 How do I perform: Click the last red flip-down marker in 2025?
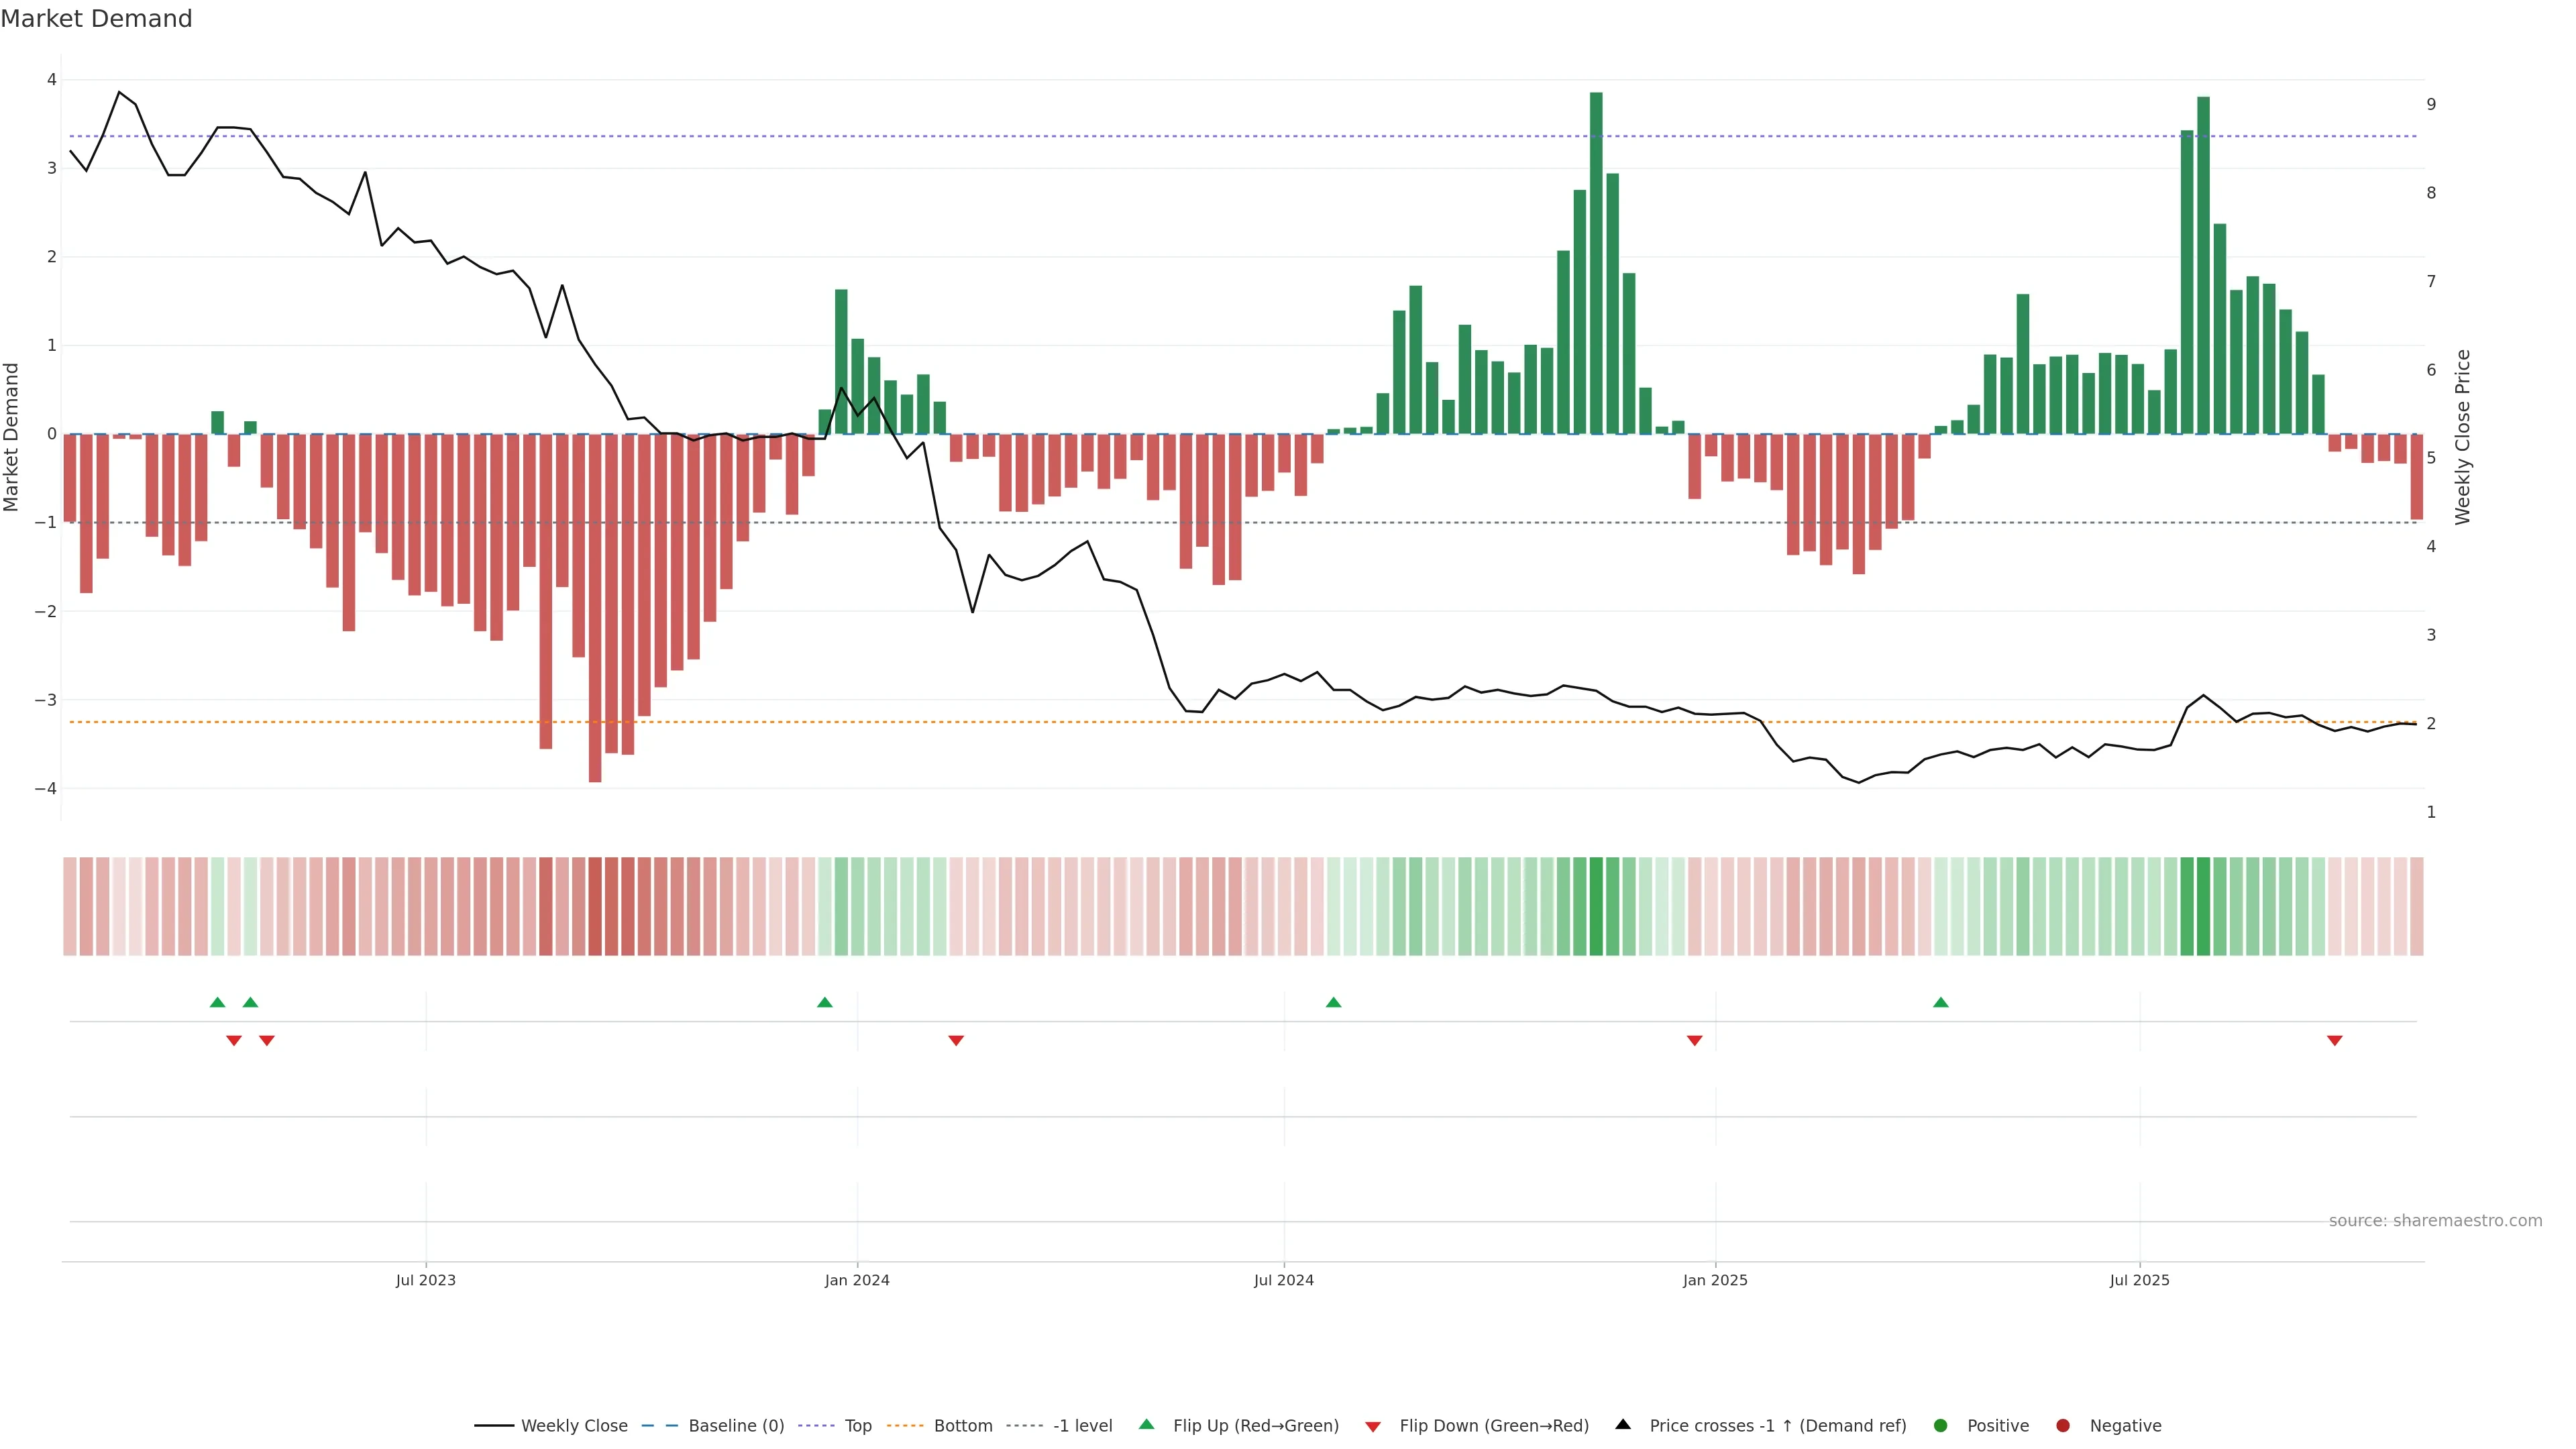pyautogui.click(x=2335, y=1041)
